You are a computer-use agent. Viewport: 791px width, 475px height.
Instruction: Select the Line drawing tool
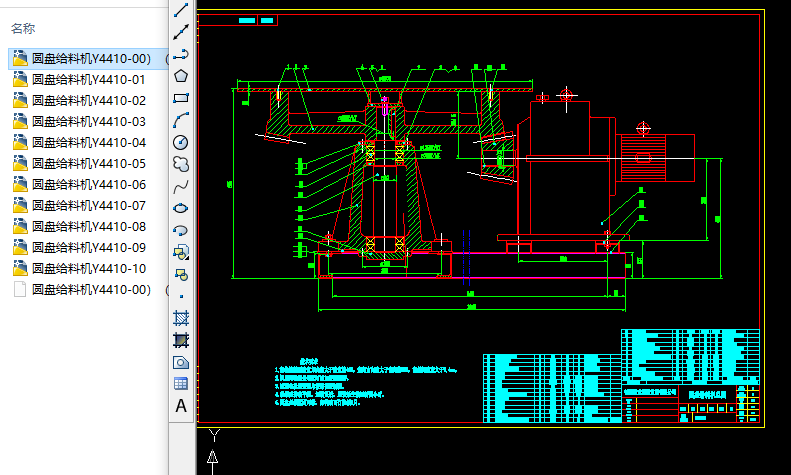pyautogui.click(x=181, y=11)
